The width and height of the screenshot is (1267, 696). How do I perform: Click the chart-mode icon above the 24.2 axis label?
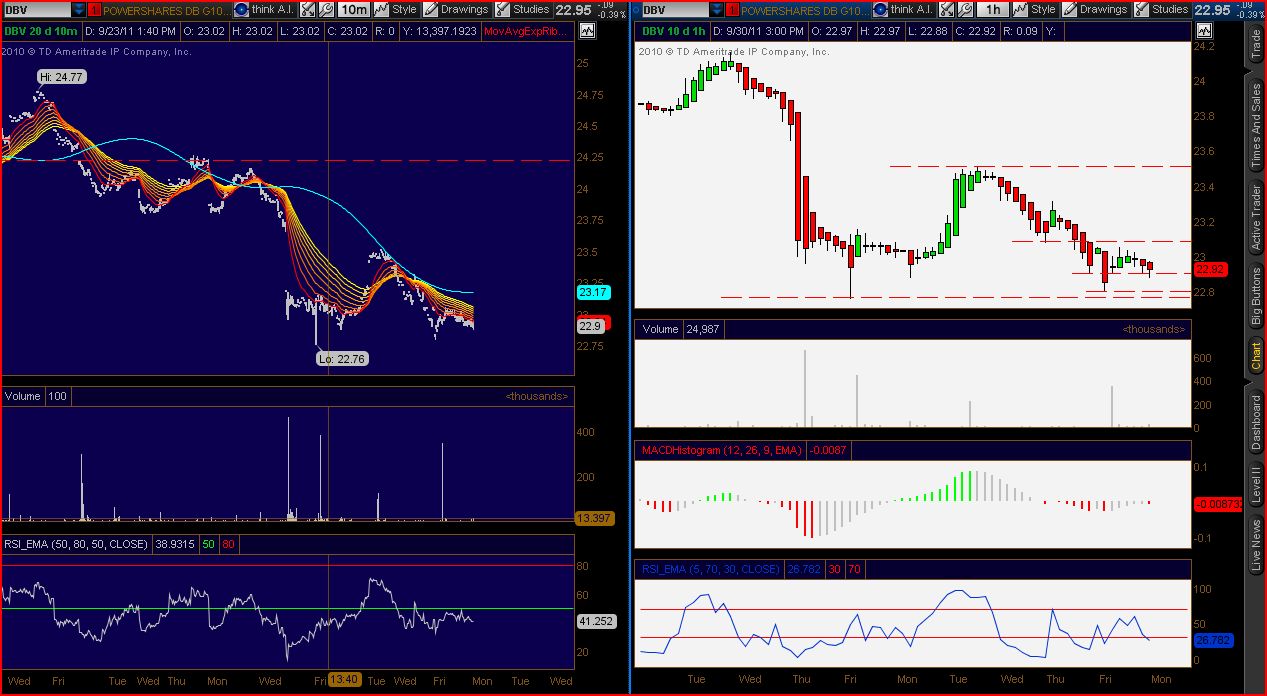pyautogui.click(x=1204, y=31)
